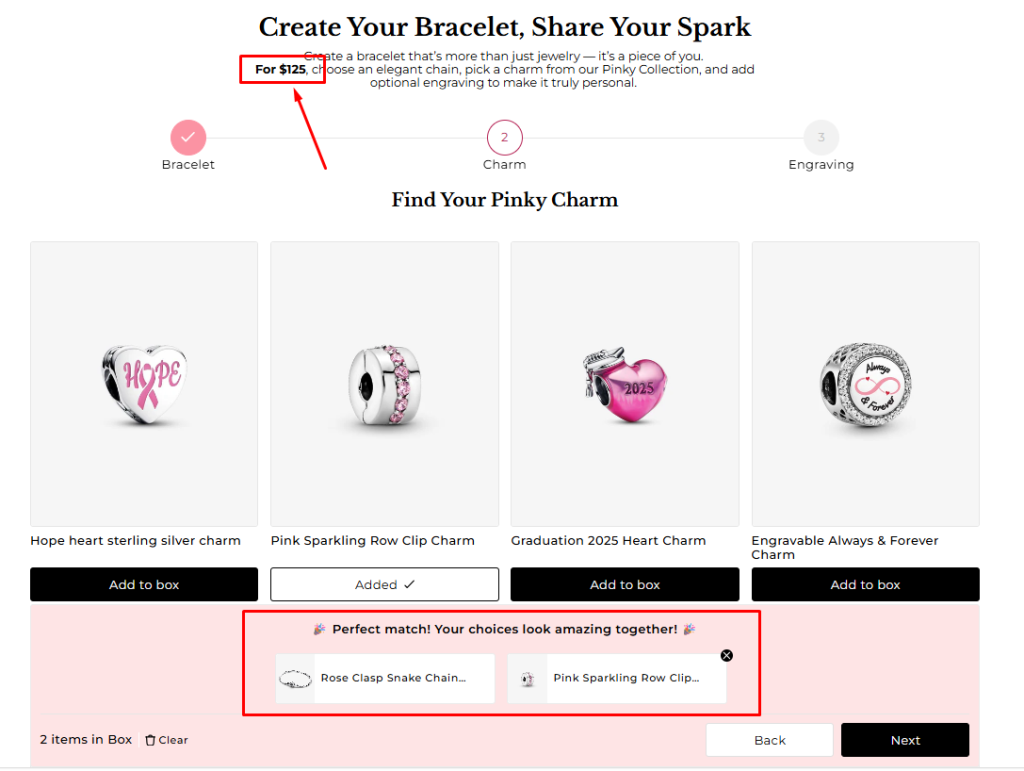Go to step 3 Engraving circle
Image resolution: width=1024 pixels, height=771 pixels.
(821, 138)
